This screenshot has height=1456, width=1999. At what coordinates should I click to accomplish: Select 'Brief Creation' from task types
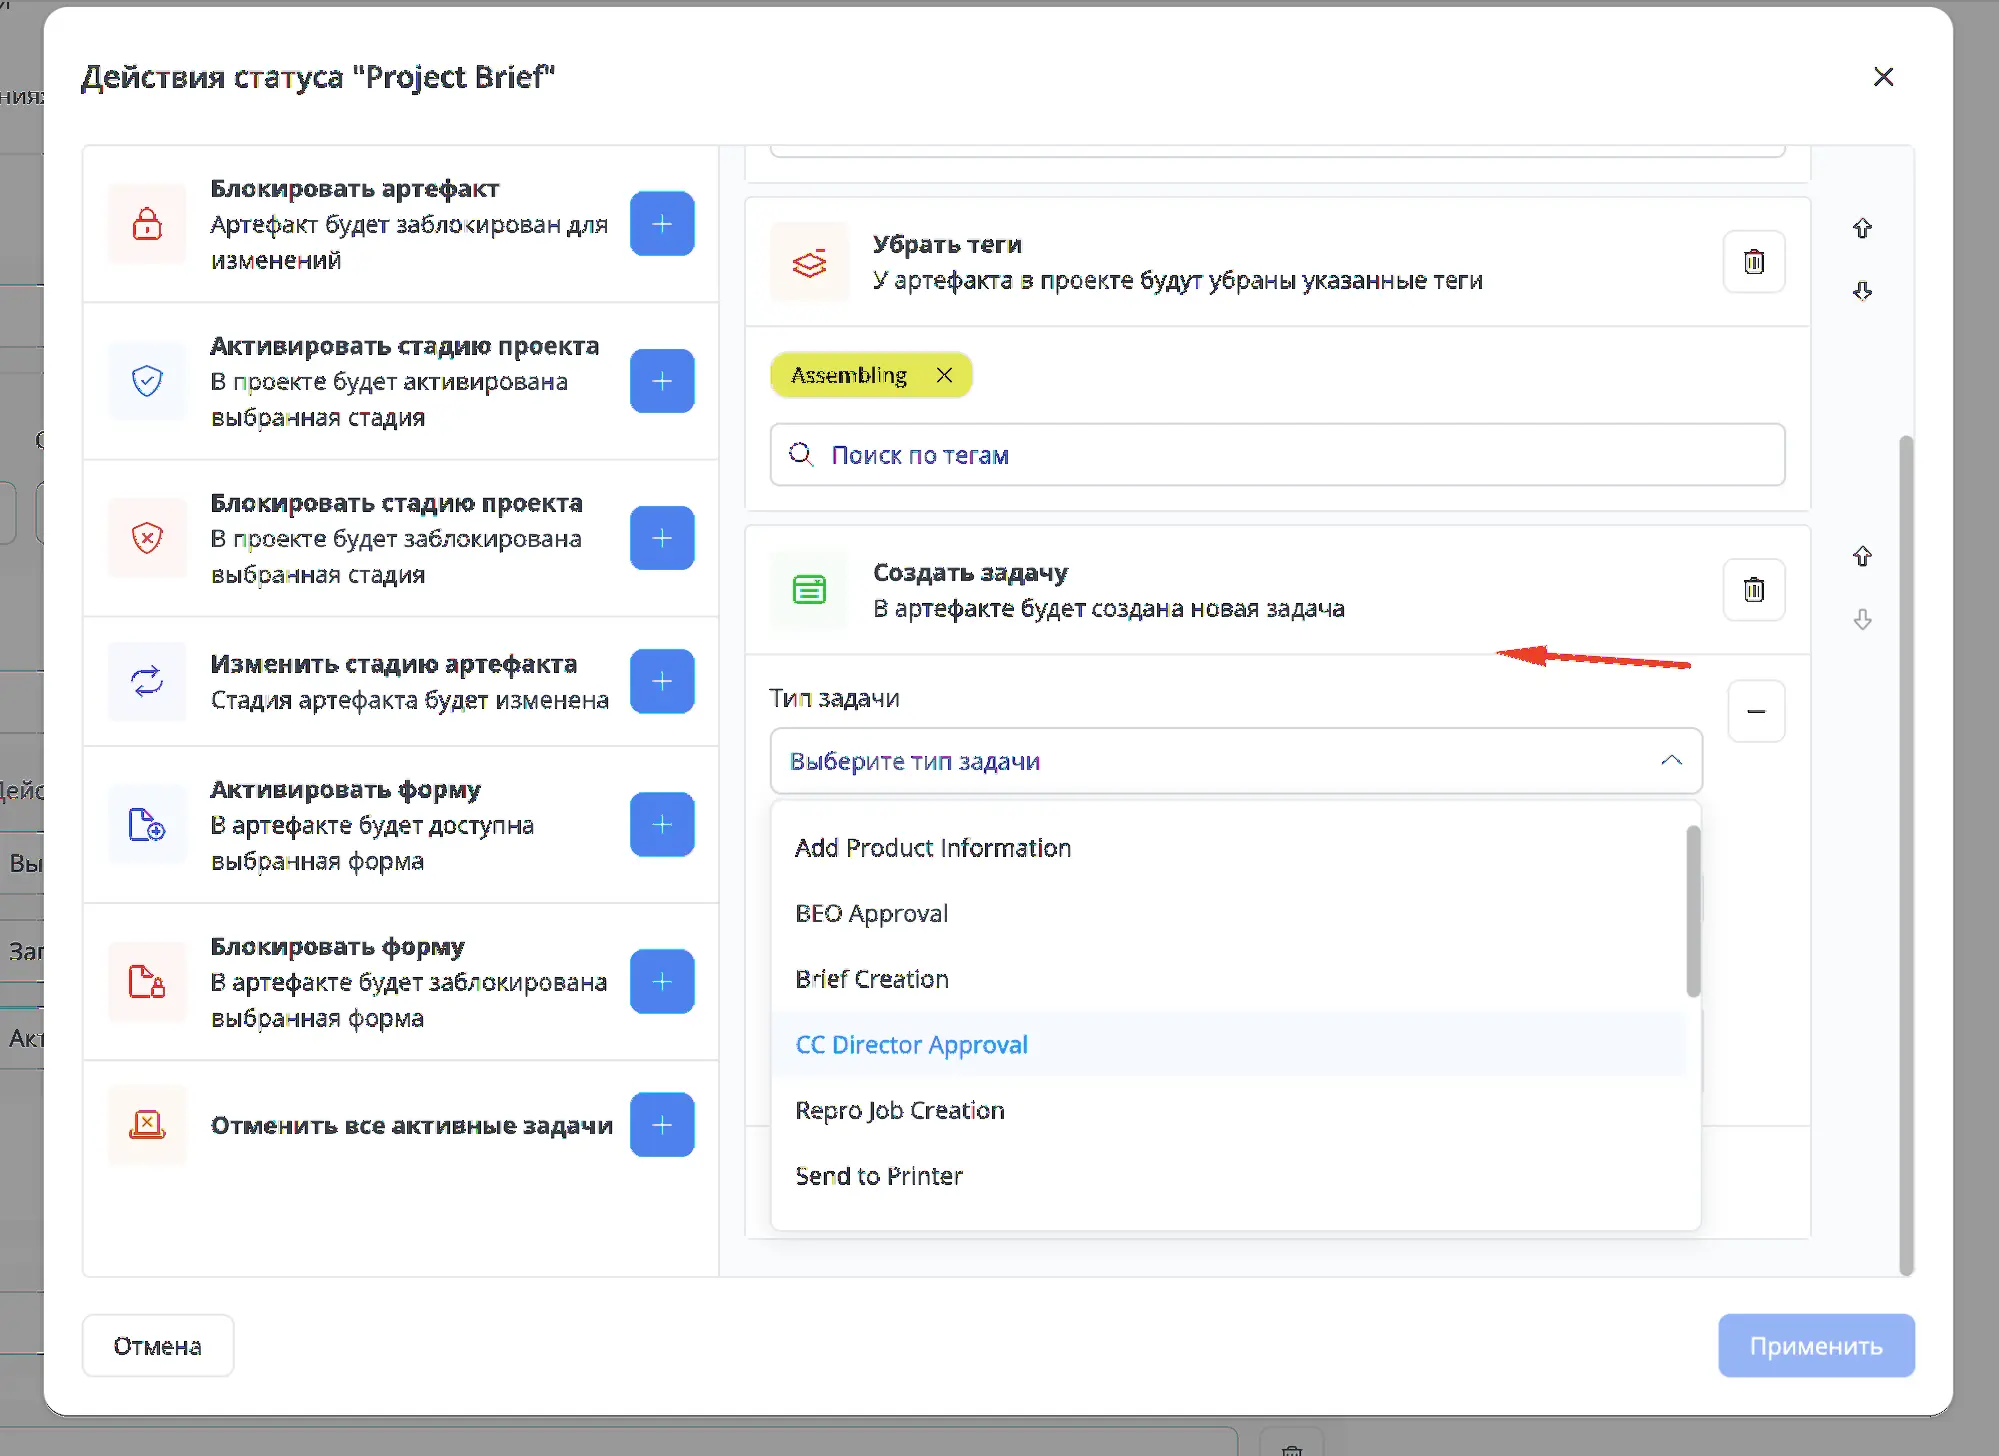[x=871, y=979]
